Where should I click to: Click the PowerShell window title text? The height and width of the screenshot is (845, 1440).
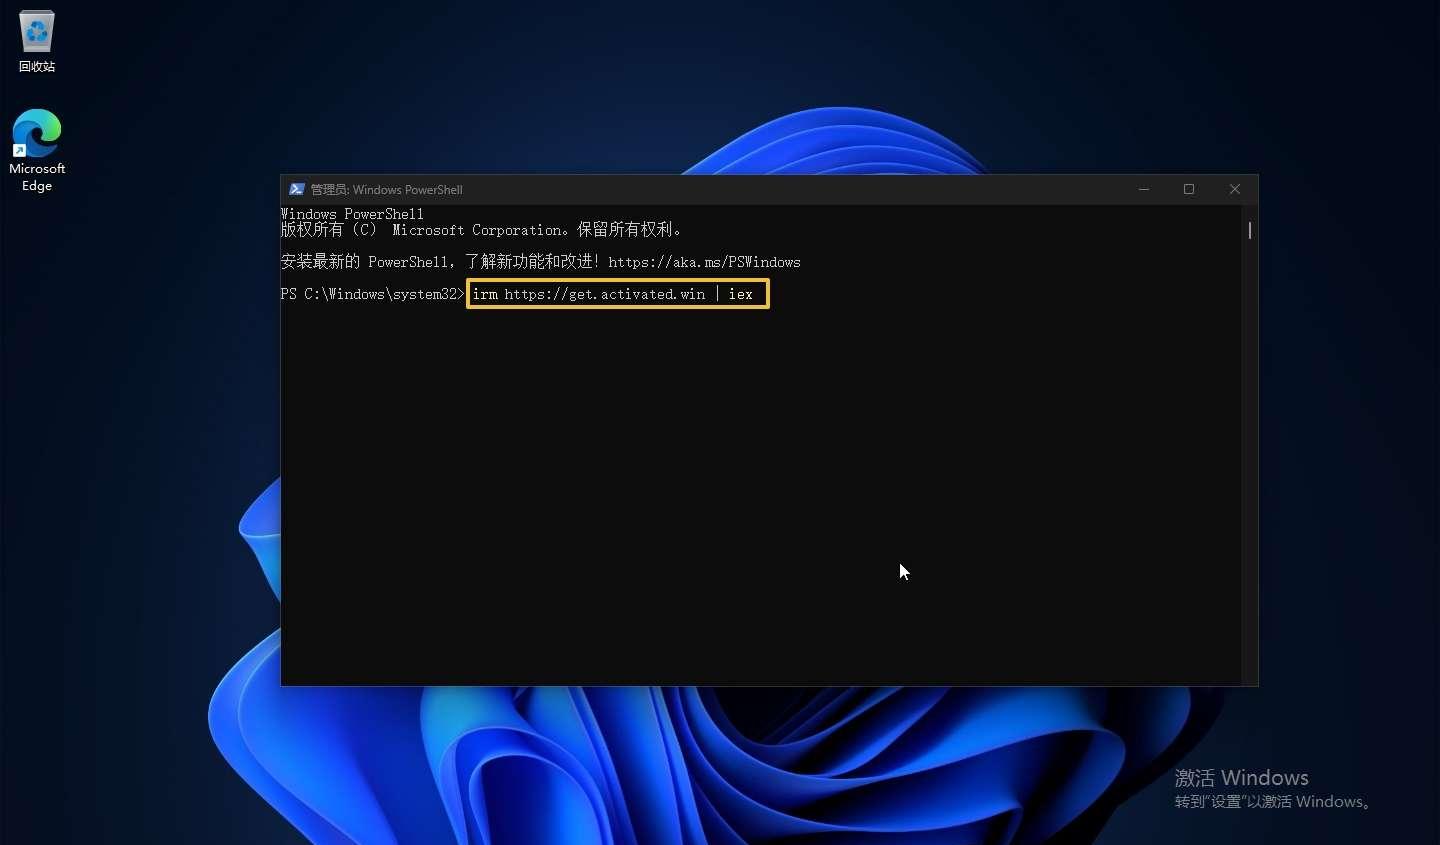click(386, 189)
